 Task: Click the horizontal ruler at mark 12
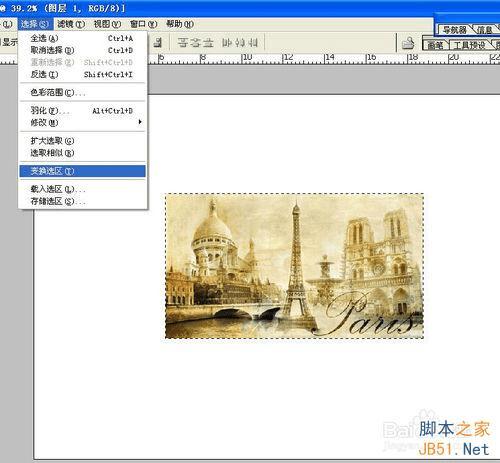click(x=288, y=58)
